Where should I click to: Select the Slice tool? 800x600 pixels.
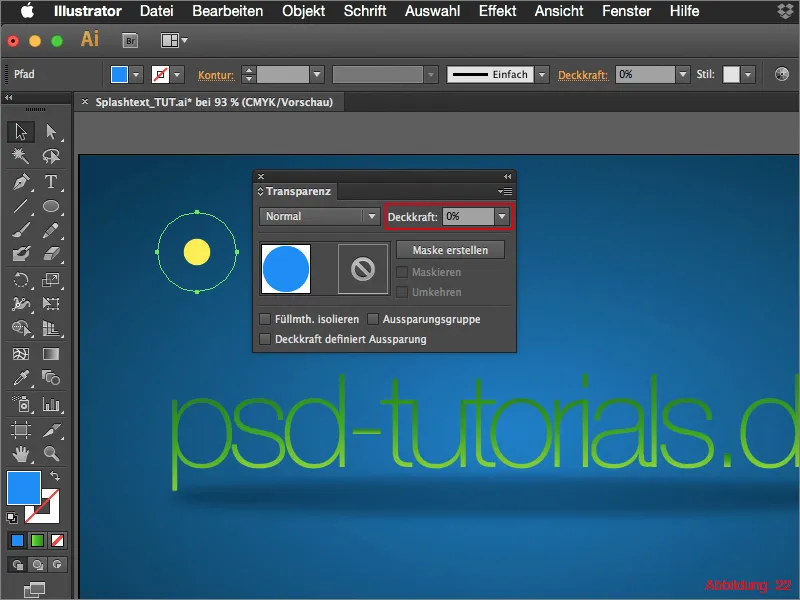coord(51,430)
